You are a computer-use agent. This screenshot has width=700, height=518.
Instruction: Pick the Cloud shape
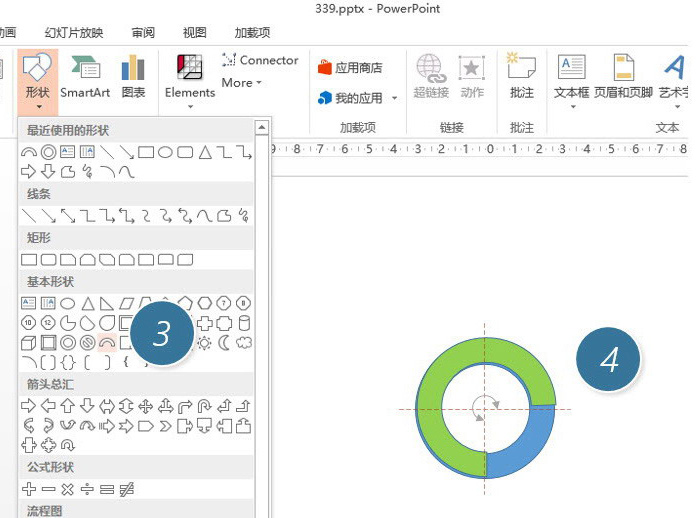[x=244, y=343]
